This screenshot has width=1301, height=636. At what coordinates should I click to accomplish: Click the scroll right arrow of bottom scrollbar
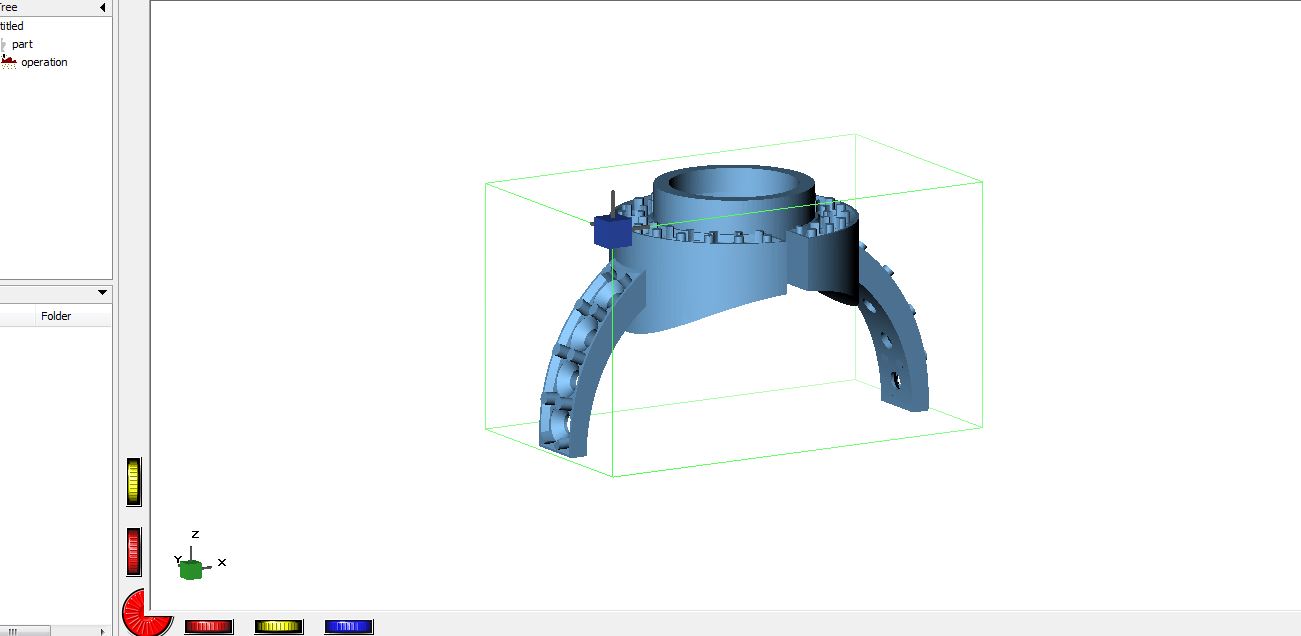point(103,631)
